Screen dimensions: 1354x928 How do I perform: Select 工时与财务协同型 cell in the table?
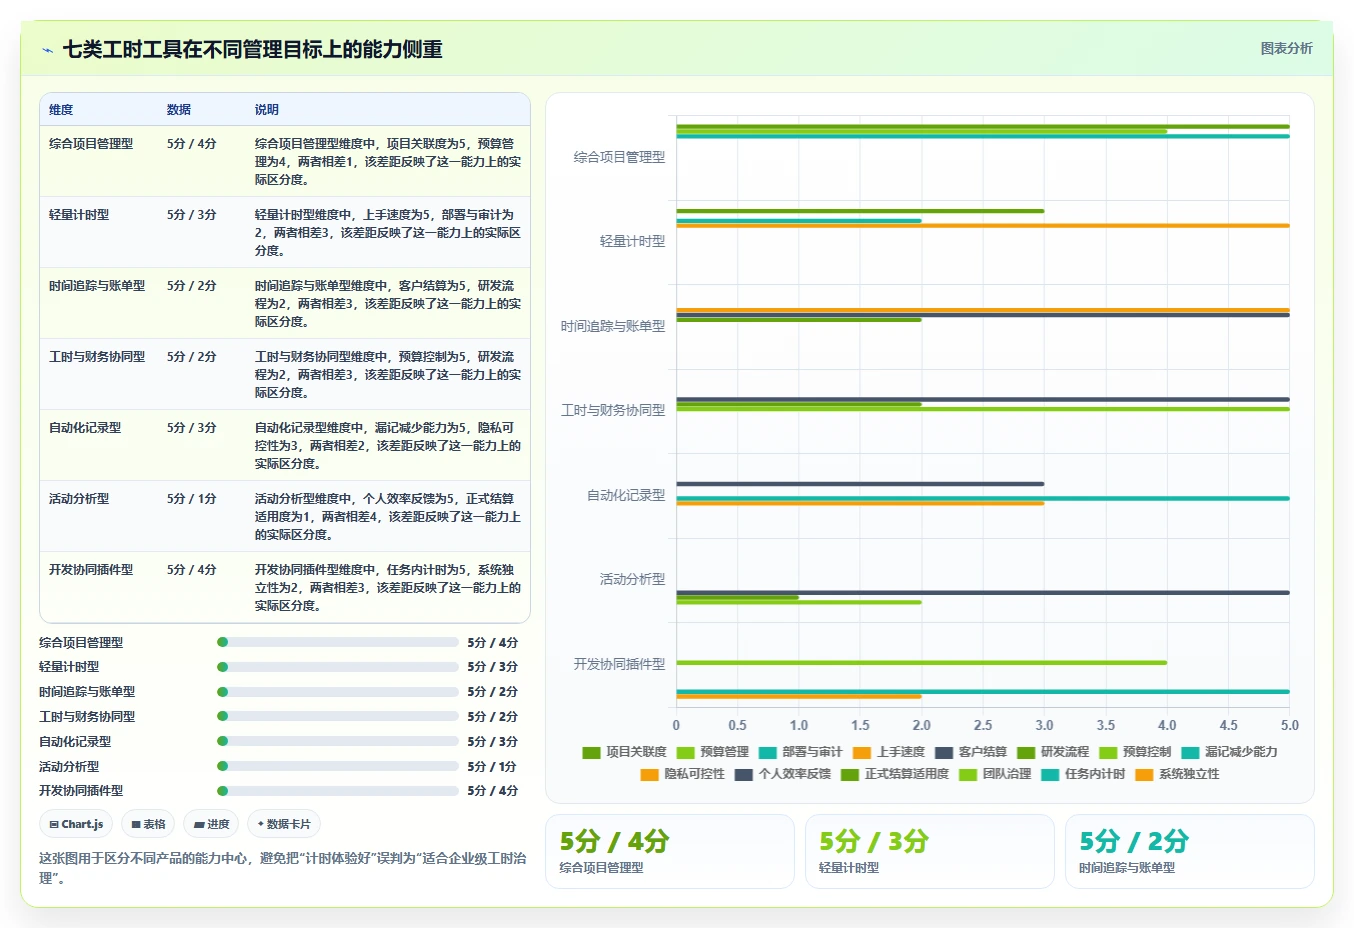97,357
